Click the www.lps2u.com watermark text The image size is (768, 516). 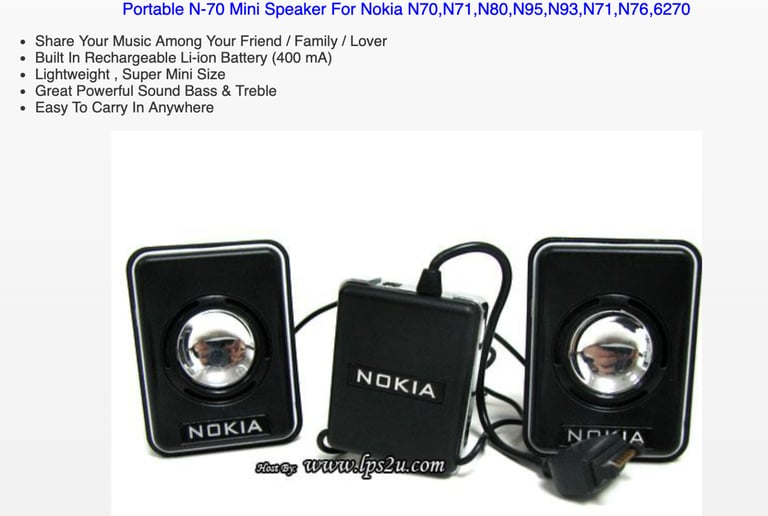[x=374, y=466]
